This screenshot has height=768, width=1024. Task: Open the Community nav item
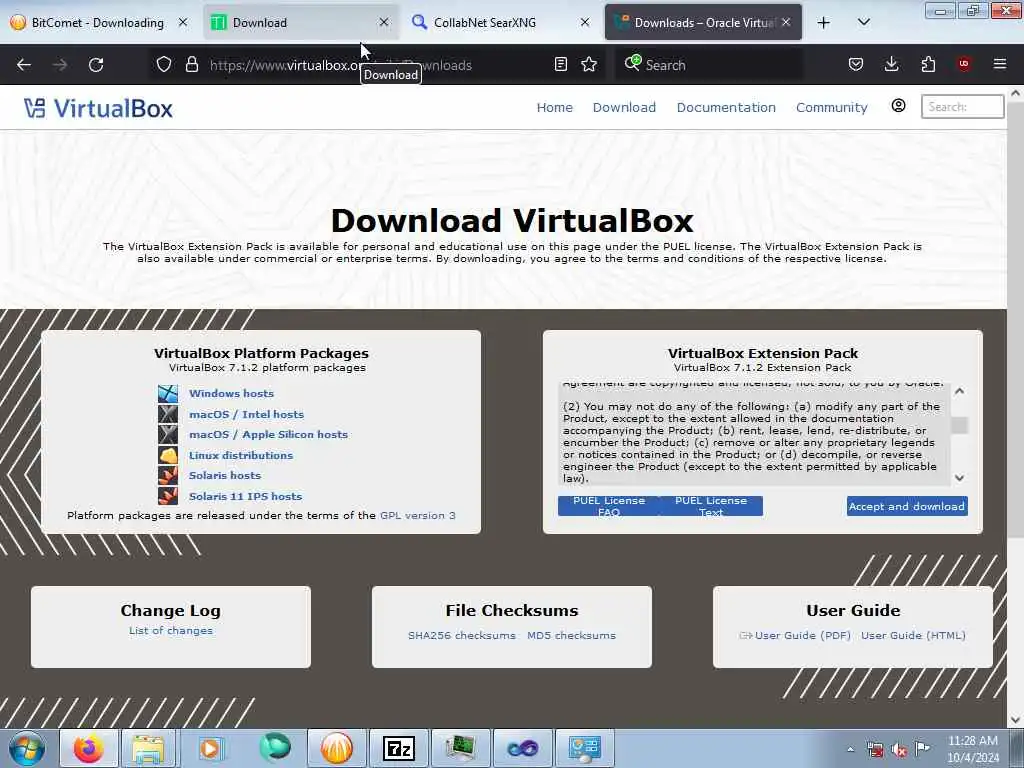pyautogui.click(x=831, y=107)
